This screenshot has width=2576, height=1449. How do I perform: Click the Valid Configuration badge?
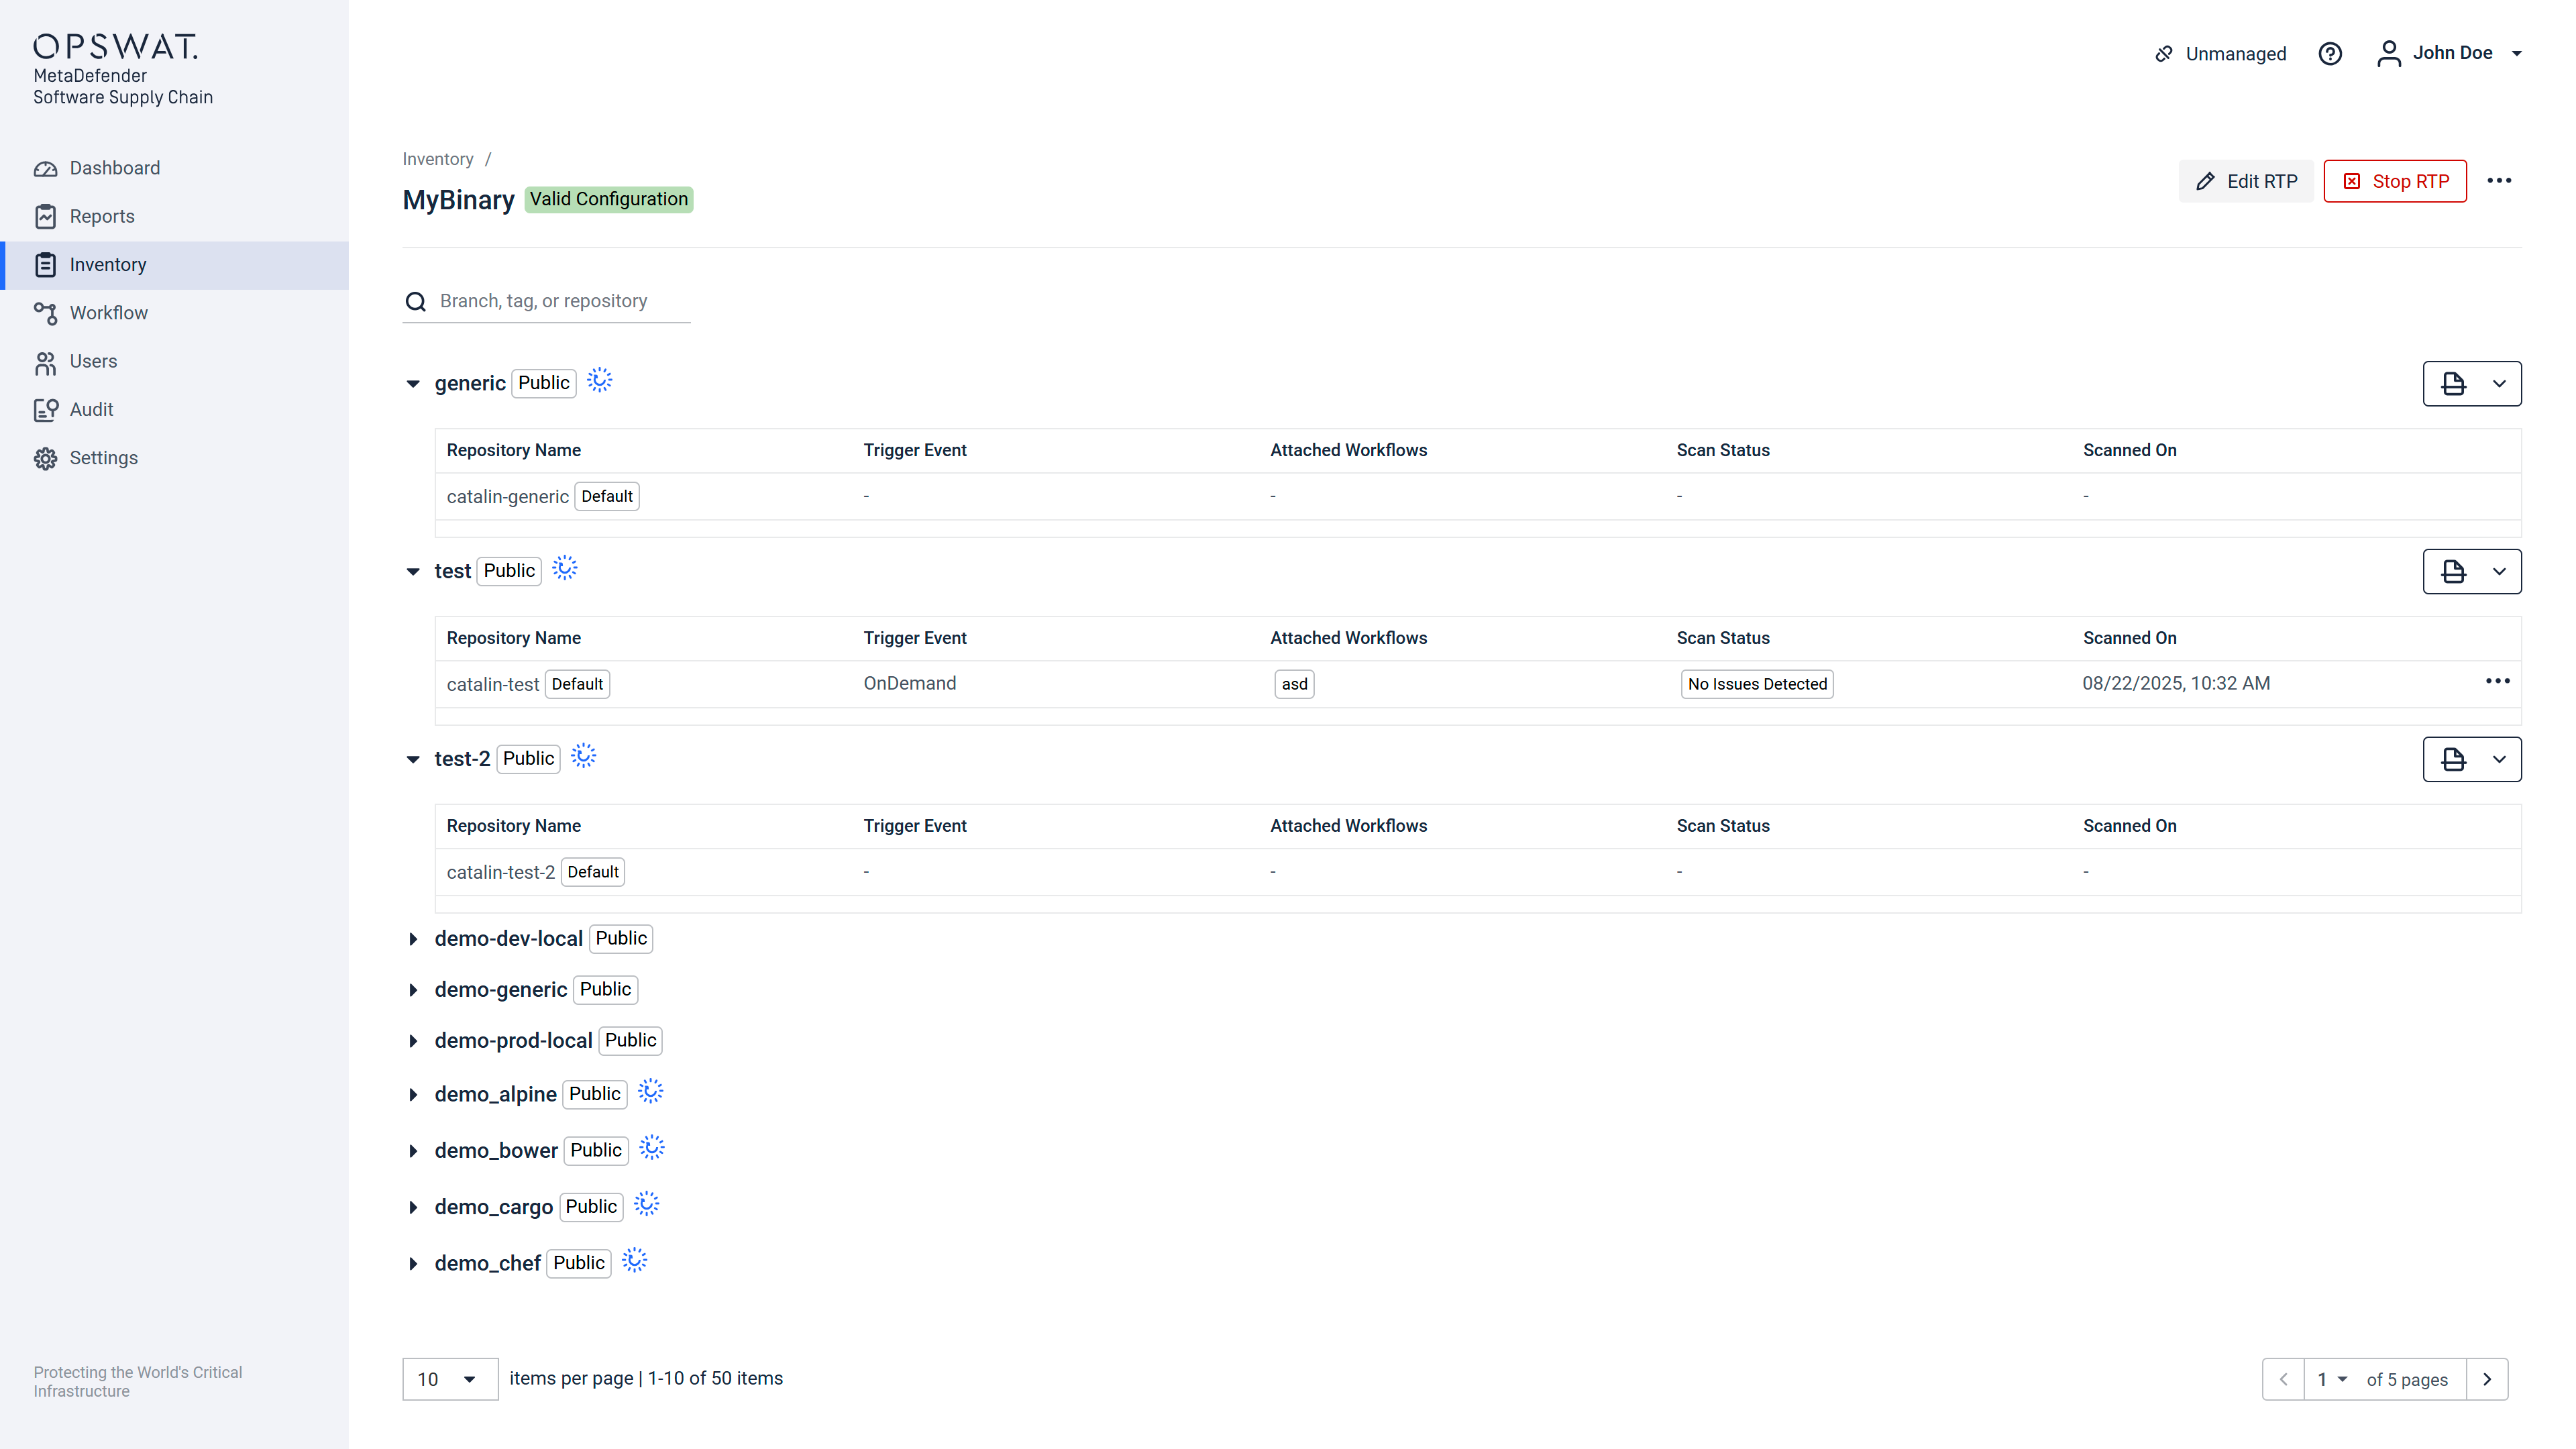tap(609, 199)
